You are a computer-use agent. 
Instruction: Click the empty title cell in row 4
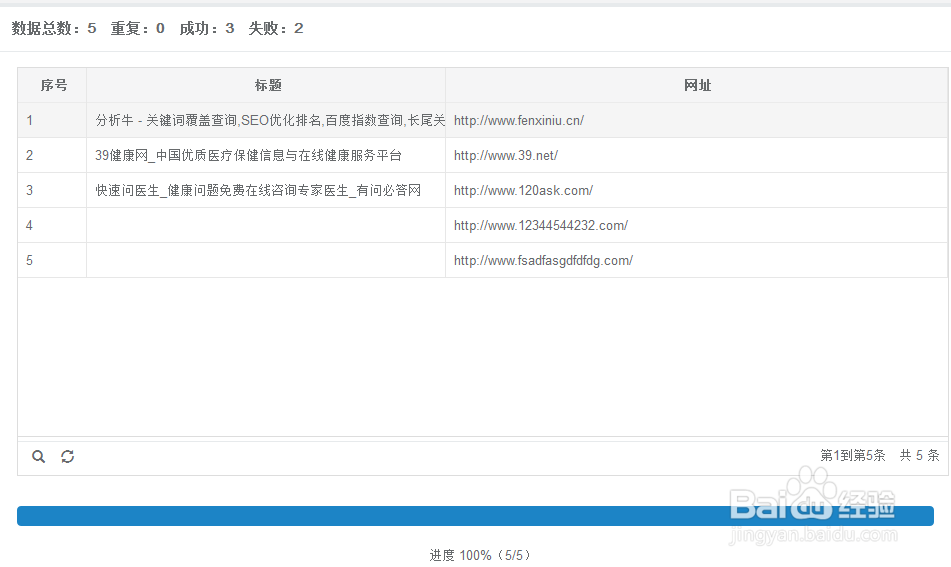click(266, 226)
